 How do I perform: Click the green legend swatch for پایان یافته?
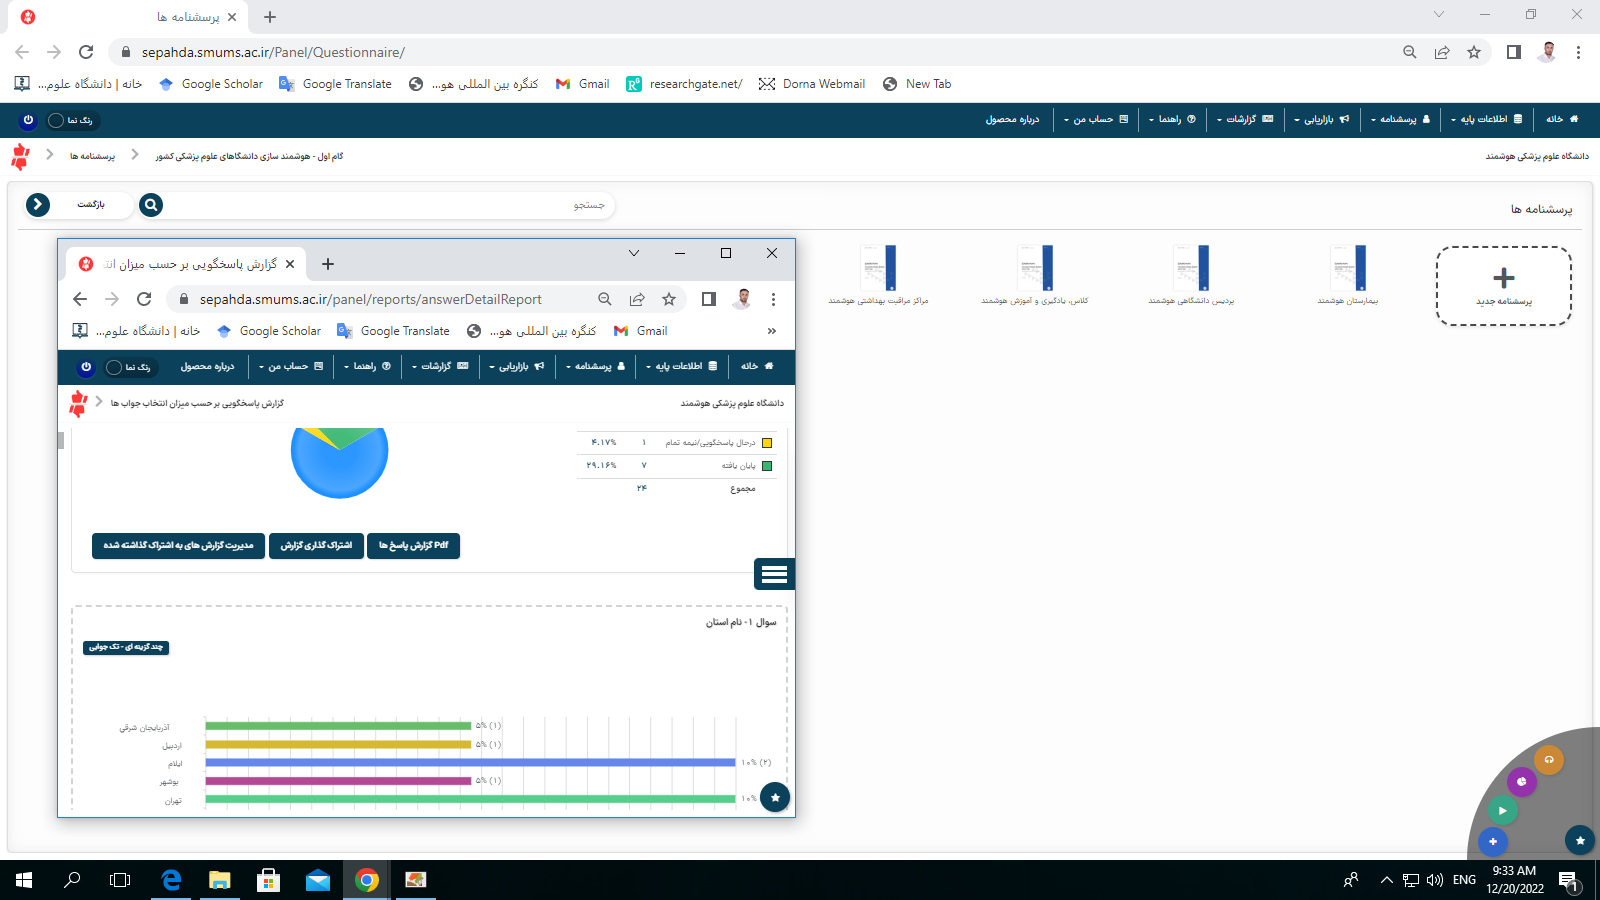[767, 466]
